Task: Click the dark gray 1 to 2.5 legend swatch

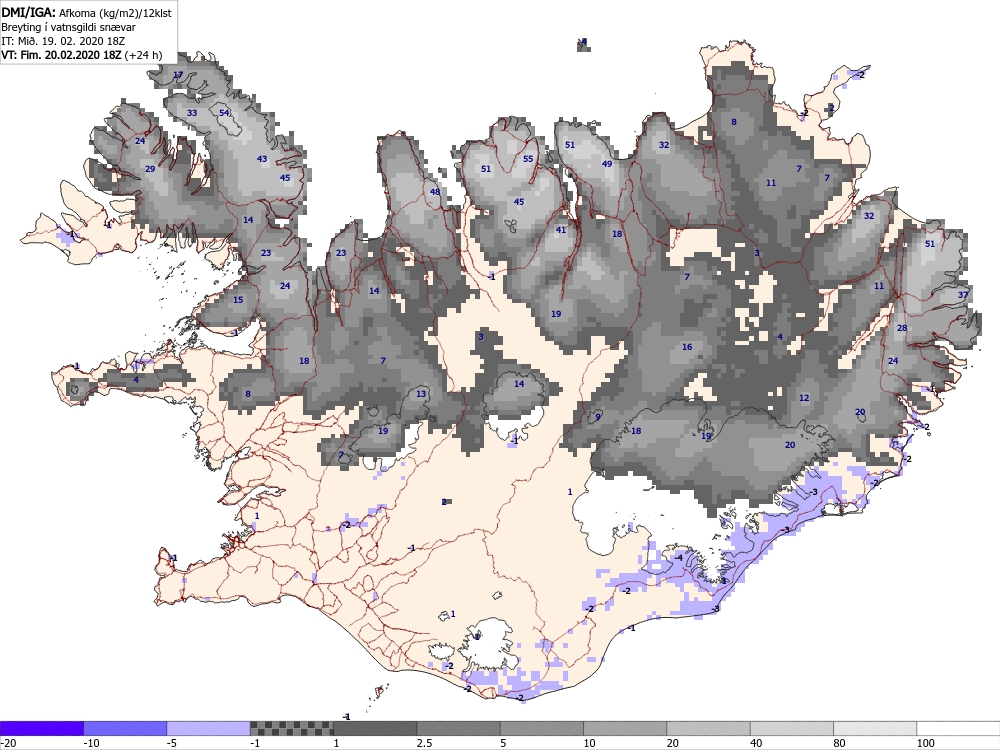Action: pos(375,728)
